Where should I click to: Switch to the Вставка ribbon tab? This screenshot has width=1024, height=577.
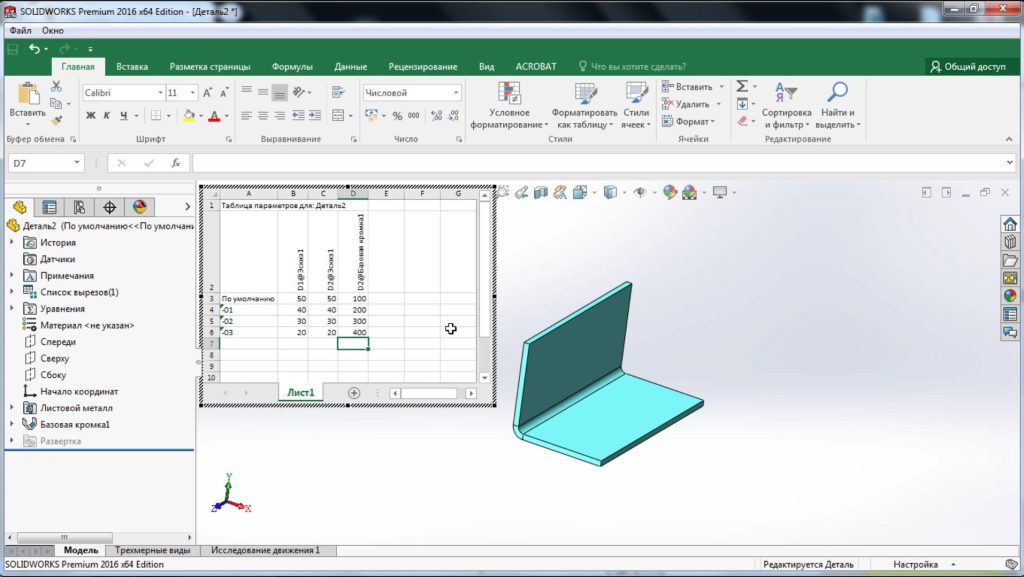[132, 67]
